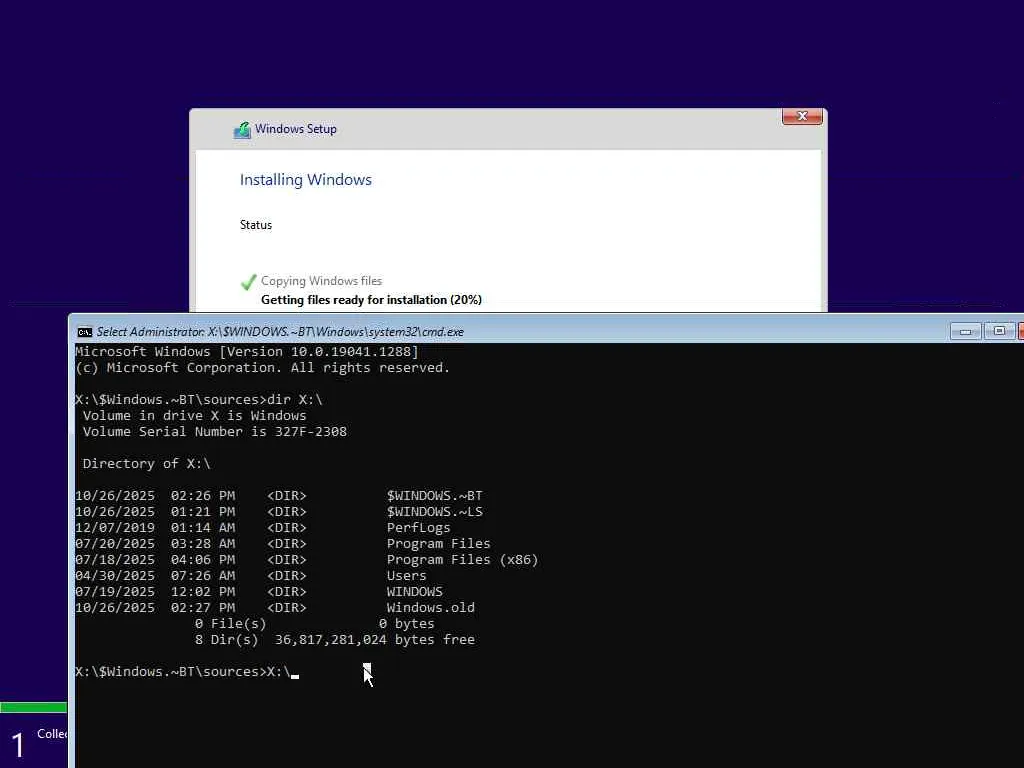
Task: Click the date 12/07/2019 in PerfLogs row
Action: (115, 528)
